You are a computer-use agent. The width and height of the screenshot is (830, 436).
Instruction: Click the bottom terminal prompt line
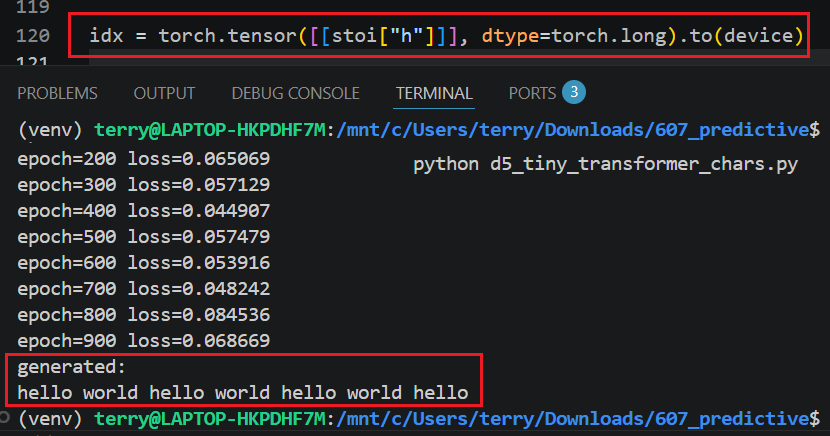point(419,419)
